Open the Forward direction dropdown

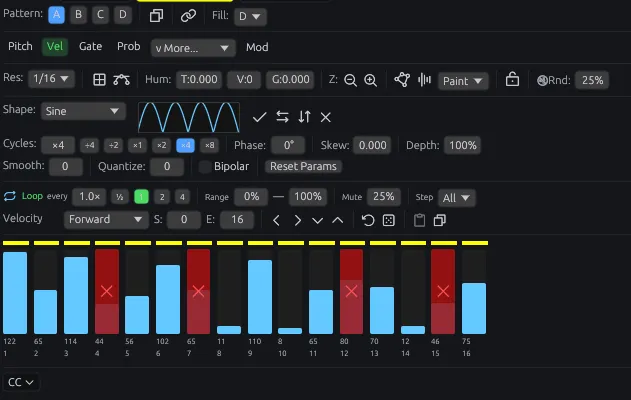[106, 219]
